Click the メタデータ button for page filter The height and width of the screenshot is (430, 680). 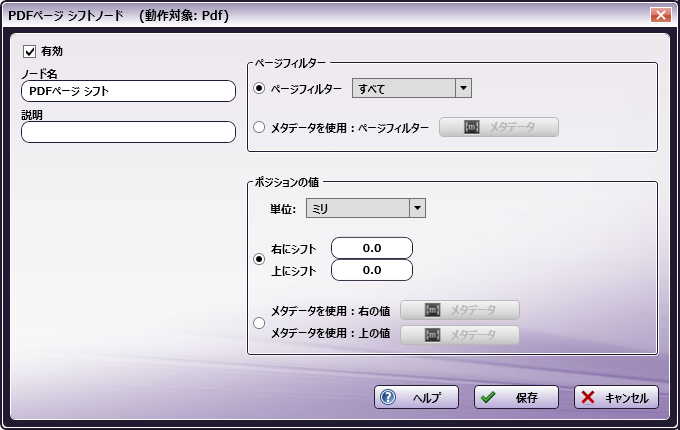click(x=499, y=127)
